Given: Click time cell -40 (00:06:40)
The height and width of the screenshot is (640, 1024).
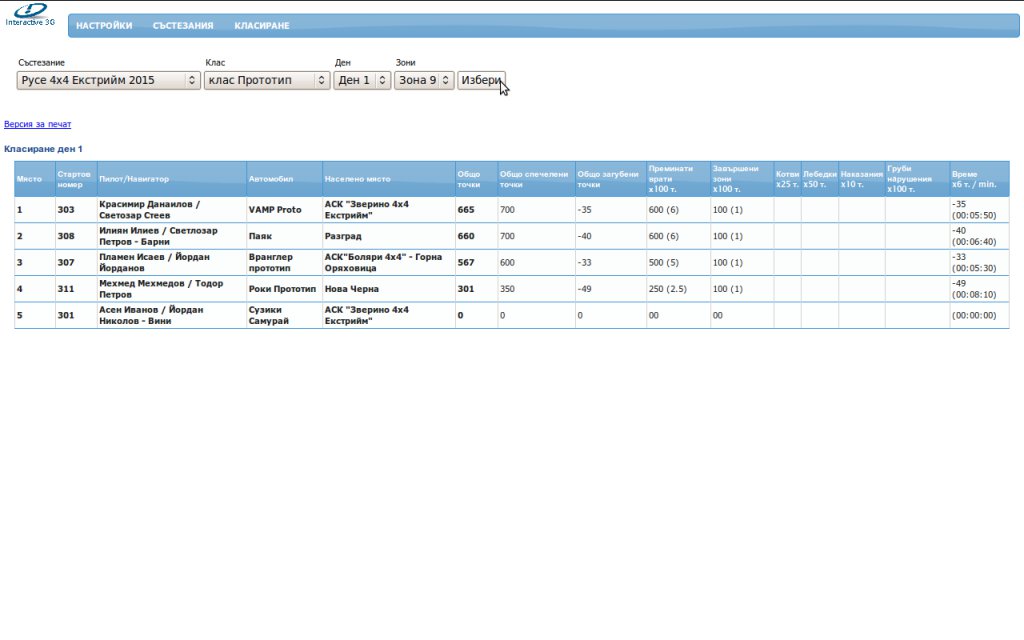Looking at the screenshot, I should click(x=979, y=236).
